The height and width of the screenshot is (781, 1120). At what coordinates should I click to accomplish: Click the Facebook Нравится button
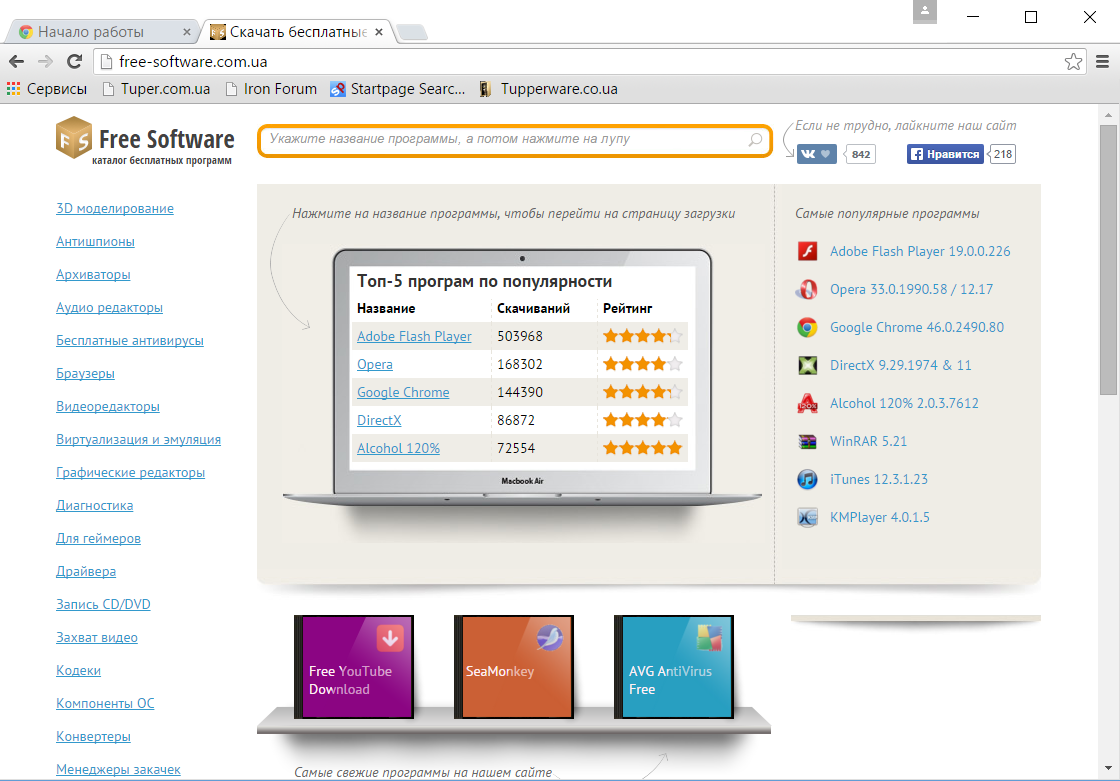pyautogui.click(x=945, y=154)
